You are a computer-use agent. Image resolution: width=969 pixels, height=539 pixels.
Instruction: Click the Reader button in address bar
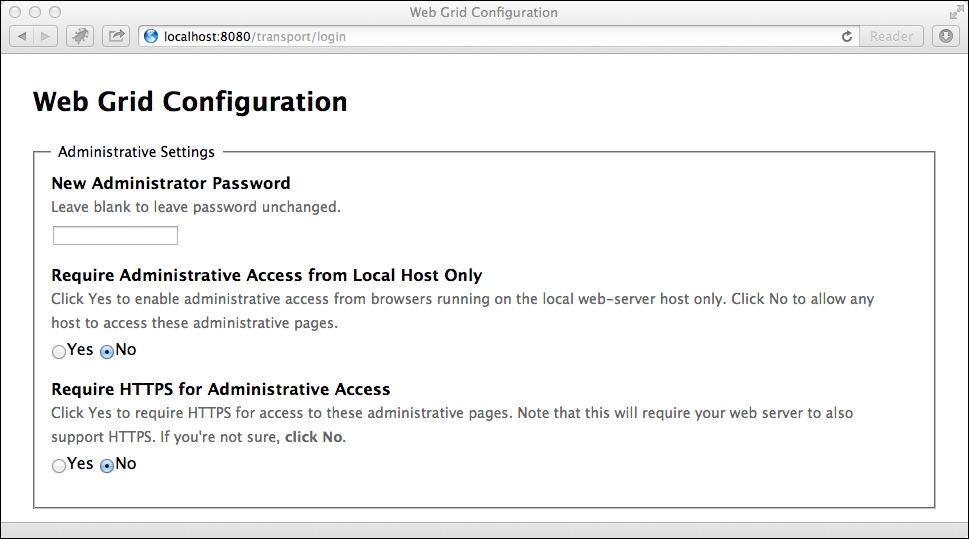891,36
